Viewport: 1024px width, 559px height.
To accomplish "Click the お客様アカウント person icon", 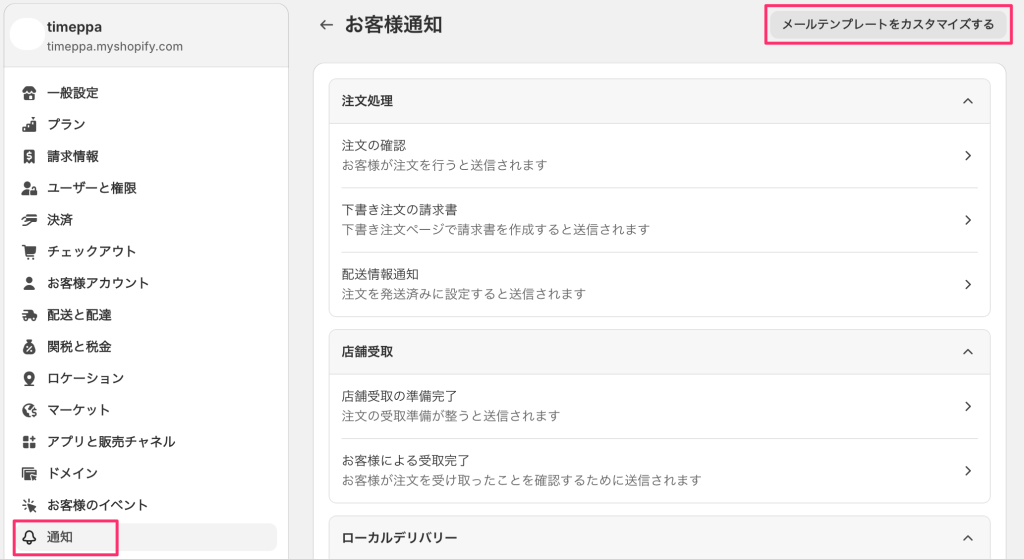I will pos(29,283).
